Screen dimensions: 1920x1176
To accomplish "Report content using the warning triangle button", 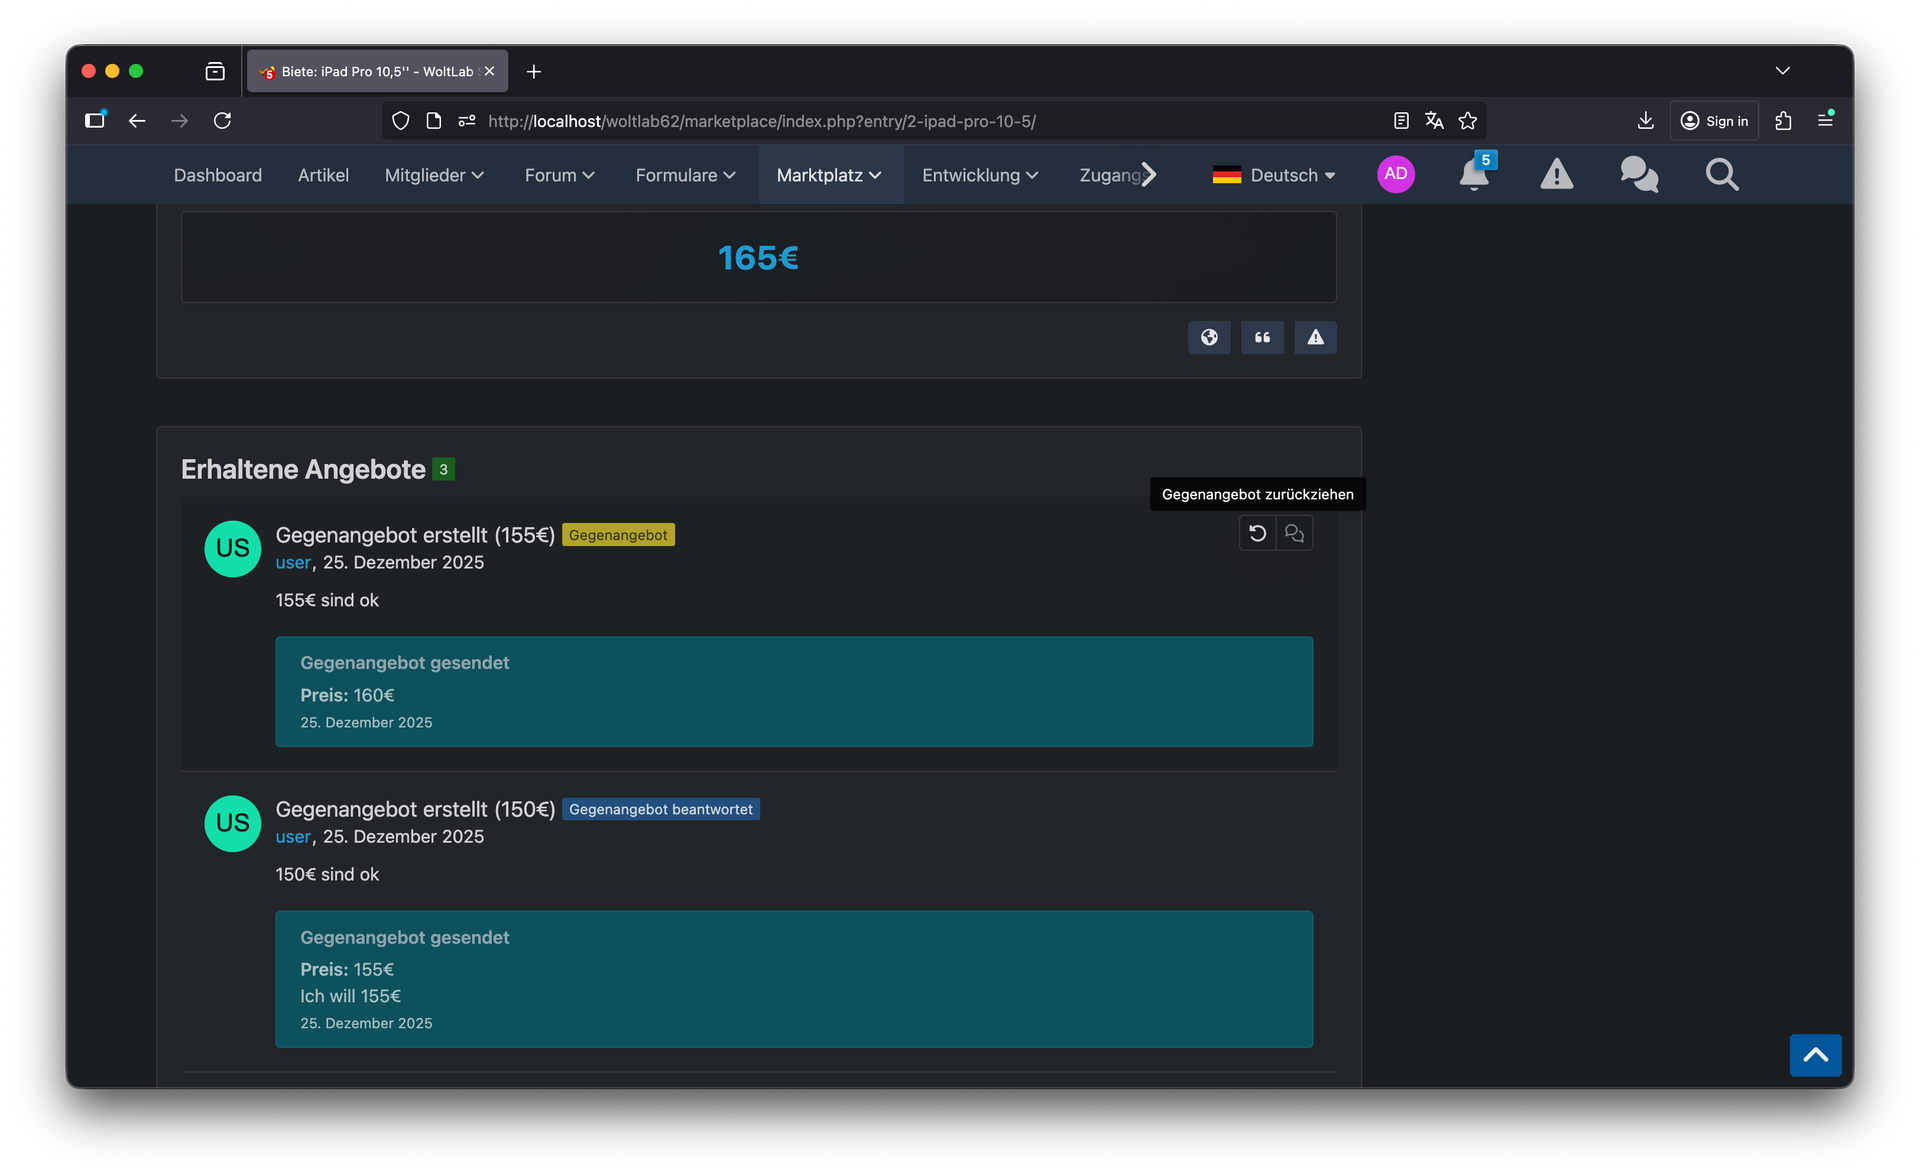I will (x=1315, y=337).
